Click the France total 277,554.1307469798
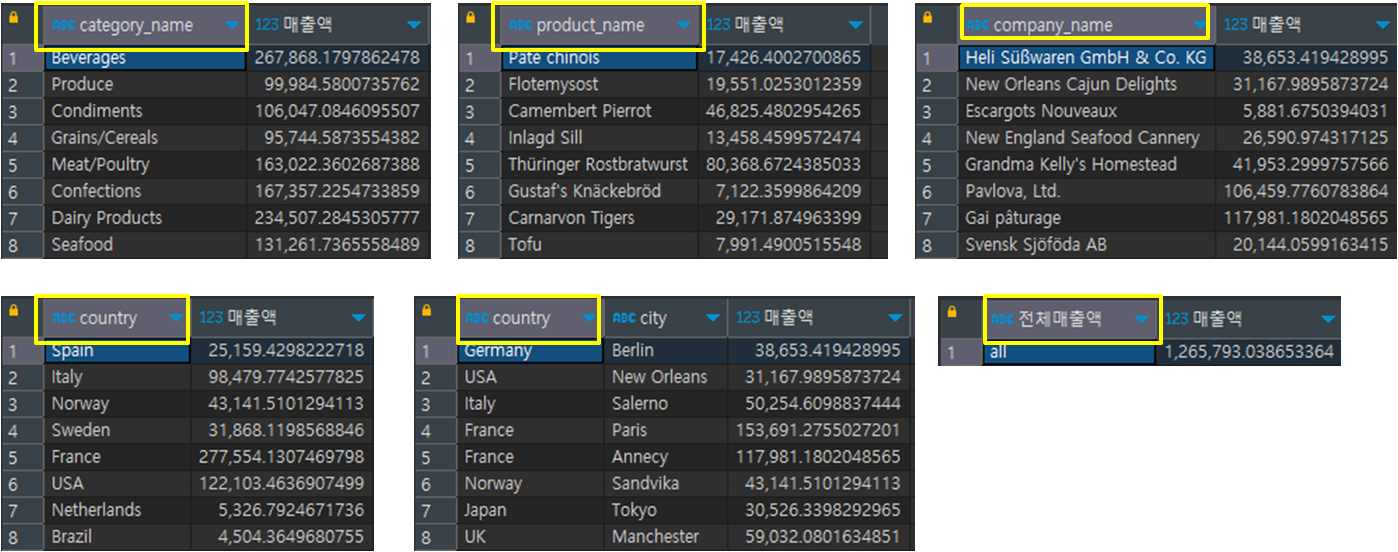This screenshot has width=1398, height=552. pyautogui.click(x=282, y=457)
